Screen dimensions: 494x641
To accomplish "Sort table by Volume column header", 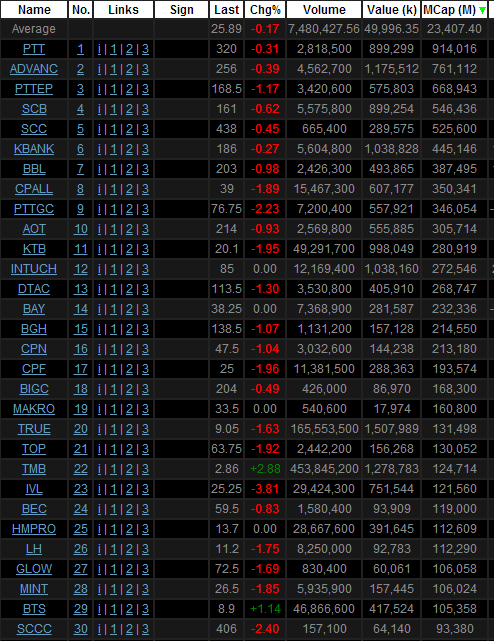I will 324,9.
